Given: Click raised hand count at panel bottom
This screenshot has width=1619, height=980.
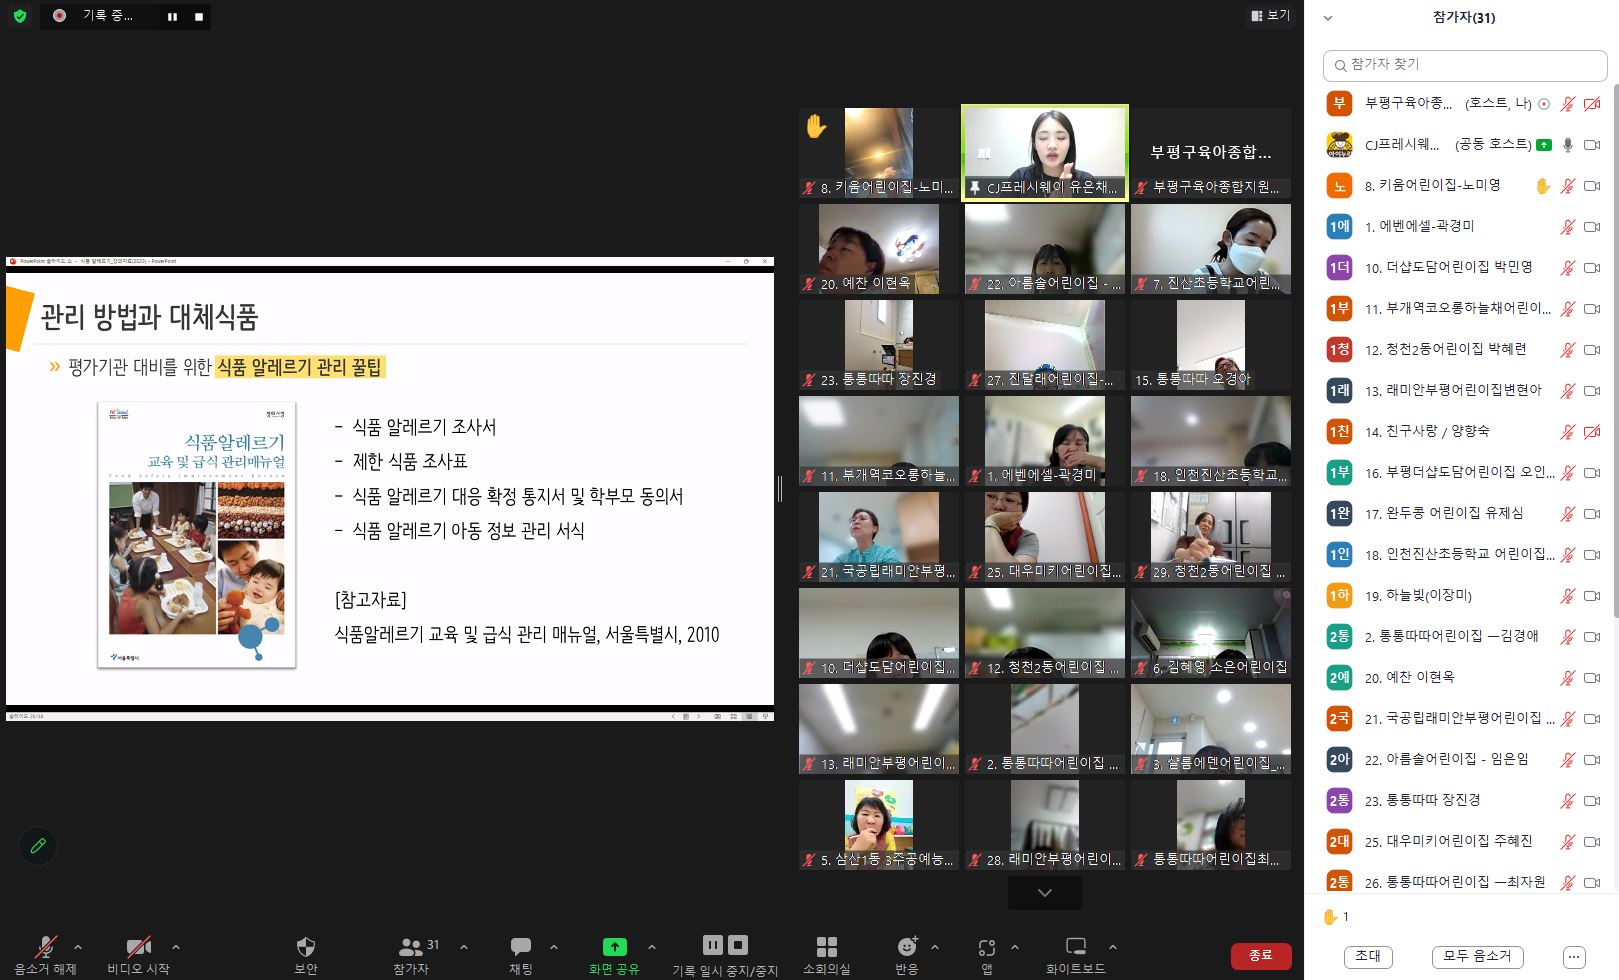Looking at the screenshot, I should tap(1336, 916).
